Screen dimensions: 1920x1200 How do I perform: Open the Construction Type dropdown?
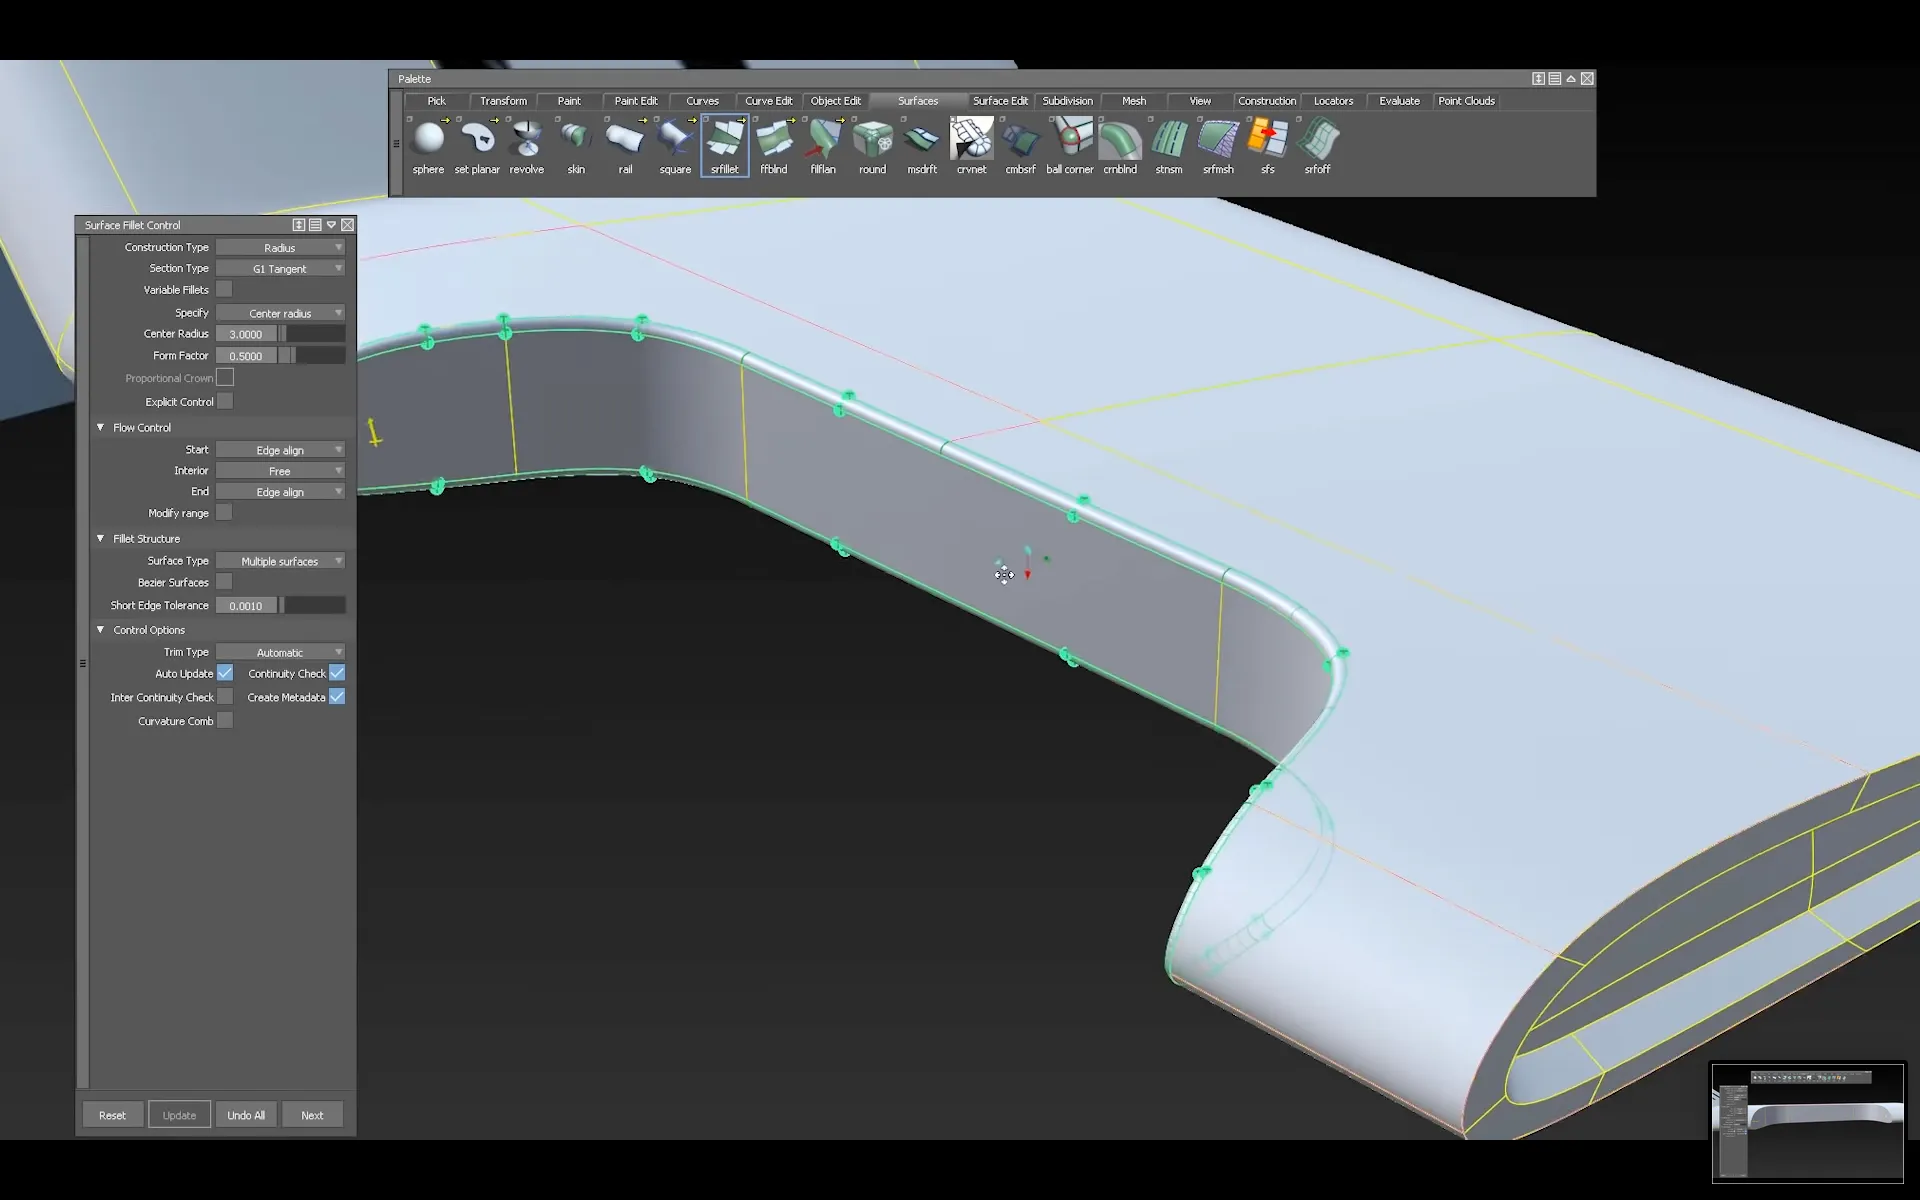point(280,247)
